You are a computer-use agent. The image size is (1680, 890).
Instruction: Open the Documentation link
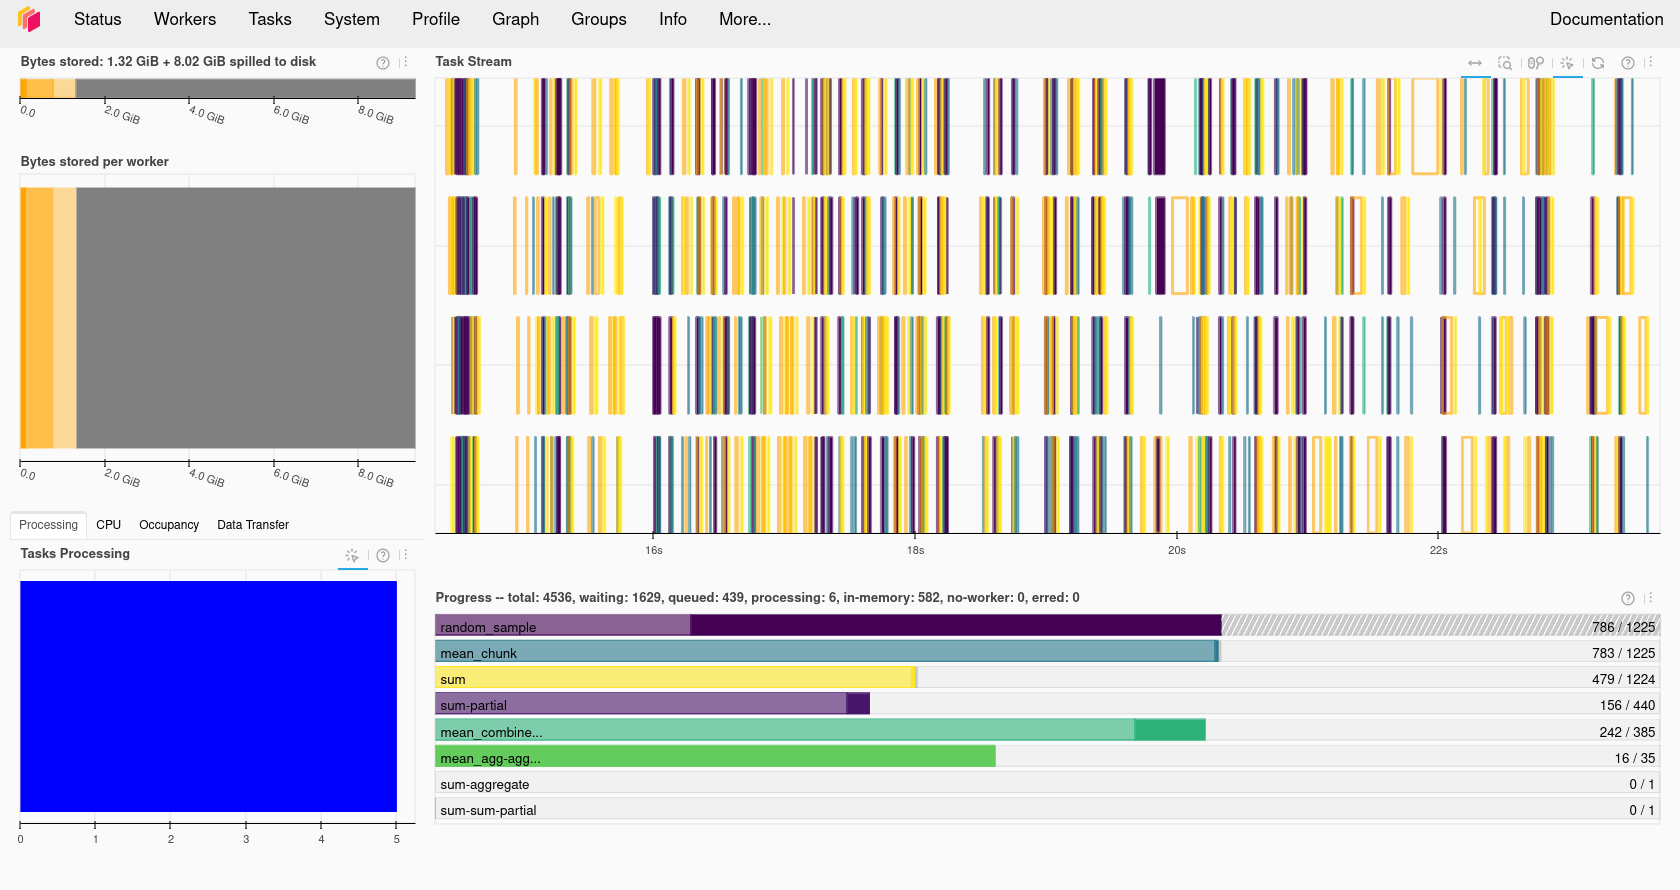click(x=1606, y=19)
